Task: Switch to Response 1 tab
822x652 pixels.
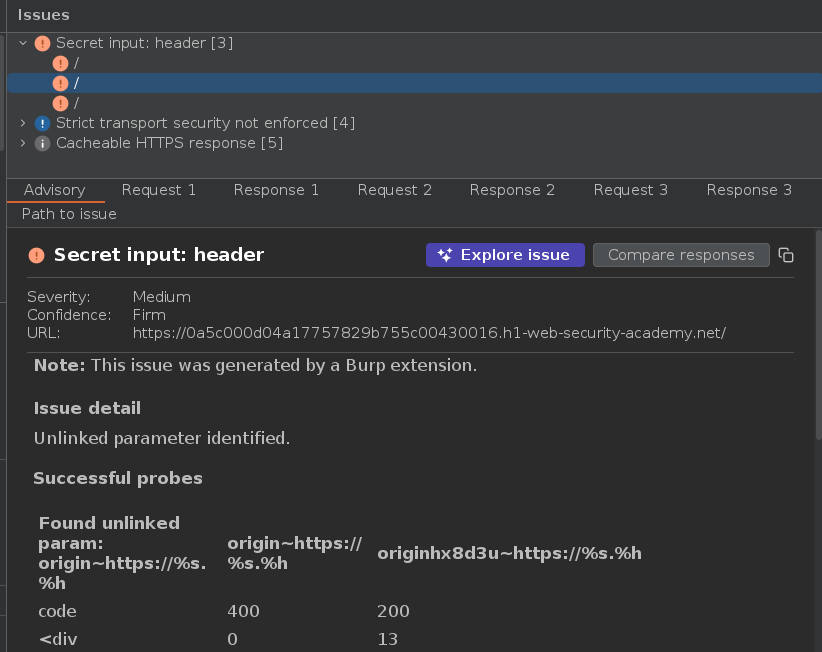Action: point(276,190)
